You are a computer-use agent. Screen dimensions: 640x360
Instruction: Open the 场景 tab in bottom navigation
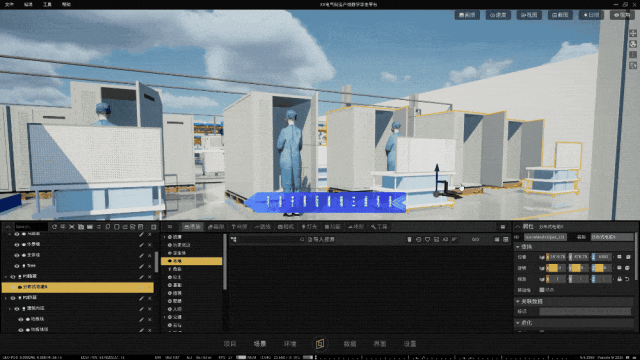coord(260,344)
